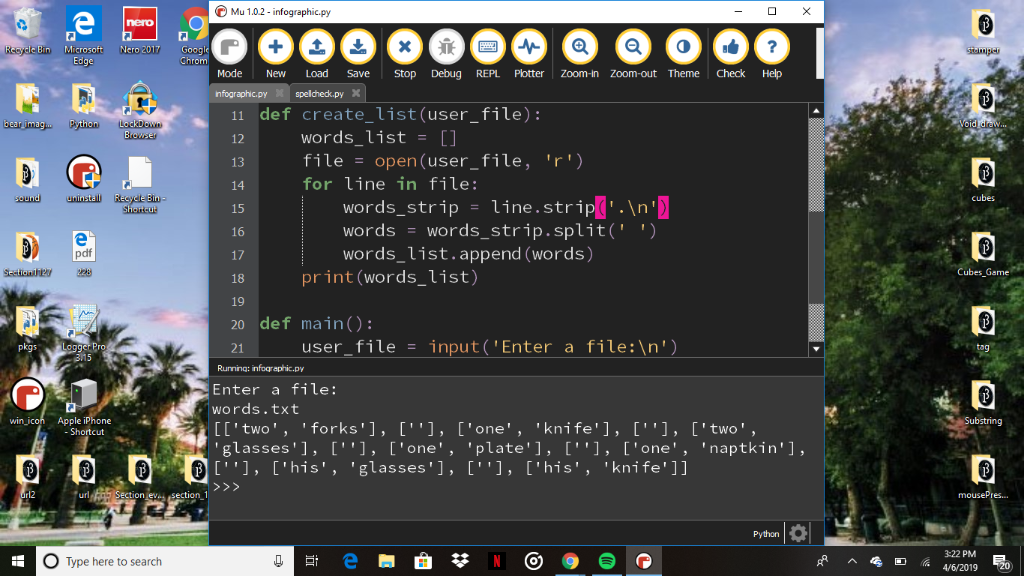Open Spotify from the taskbar
This screenshot has height=576, width=1024.
pyautogui.click(x=607, y=561)
